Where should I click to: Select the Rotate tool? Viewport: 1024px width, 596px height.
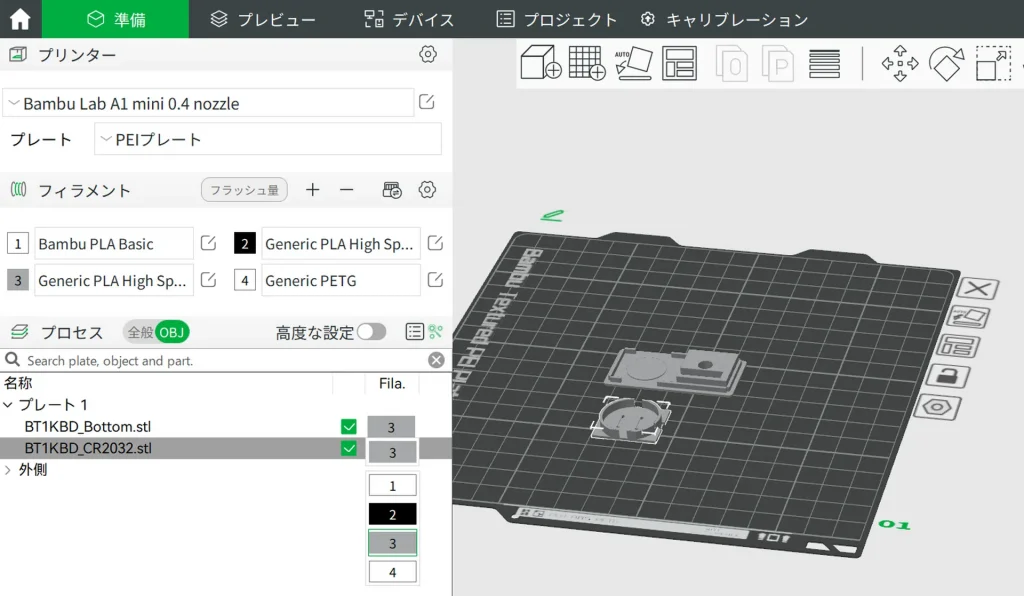(x=946, y=63)
